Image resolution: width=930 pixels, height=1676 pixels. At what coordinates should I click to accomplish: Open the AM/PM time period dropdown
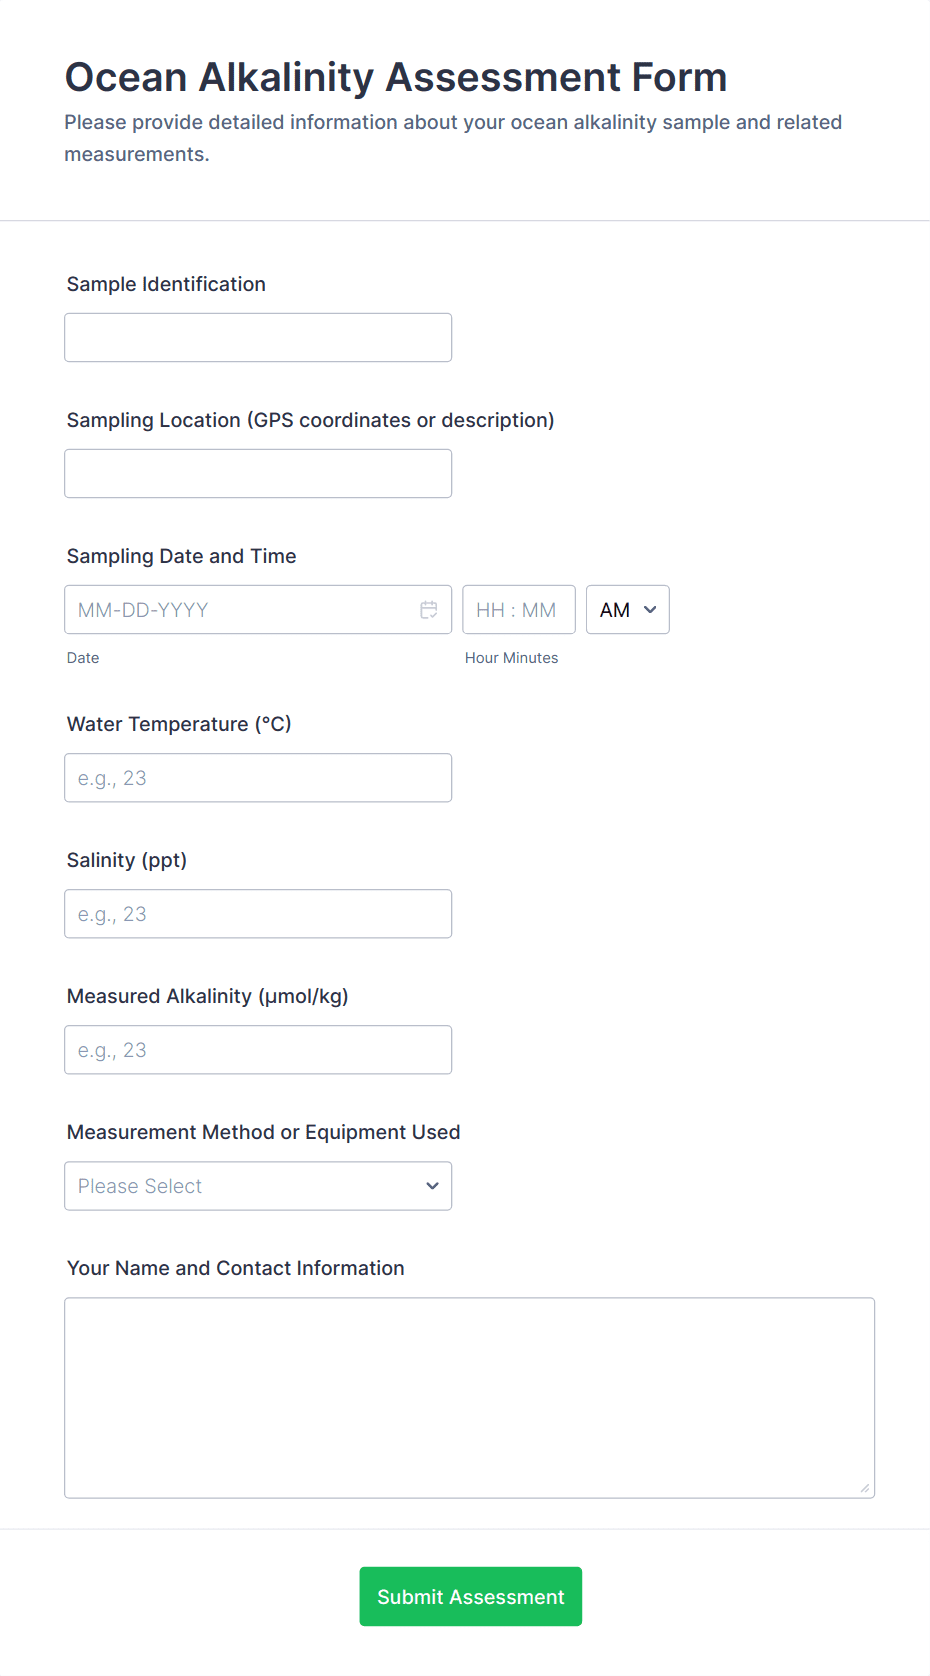tap(627, 610)
